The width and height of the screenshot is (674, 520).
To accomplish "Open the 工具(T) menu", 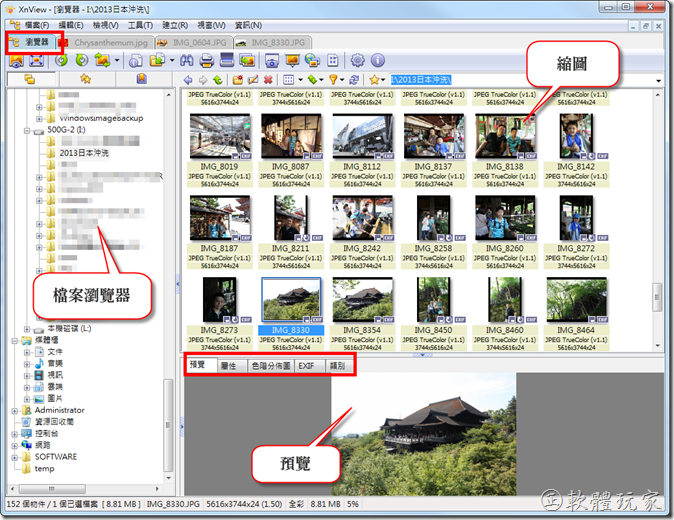I will point(140,24).
